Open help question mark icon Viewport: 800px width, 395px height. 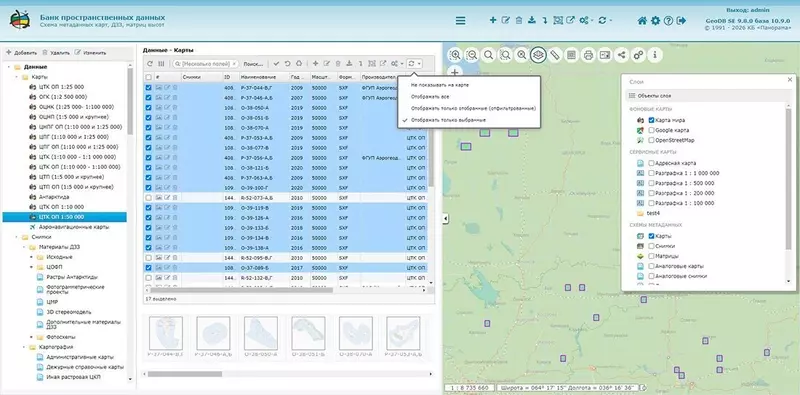click(668, 20)
